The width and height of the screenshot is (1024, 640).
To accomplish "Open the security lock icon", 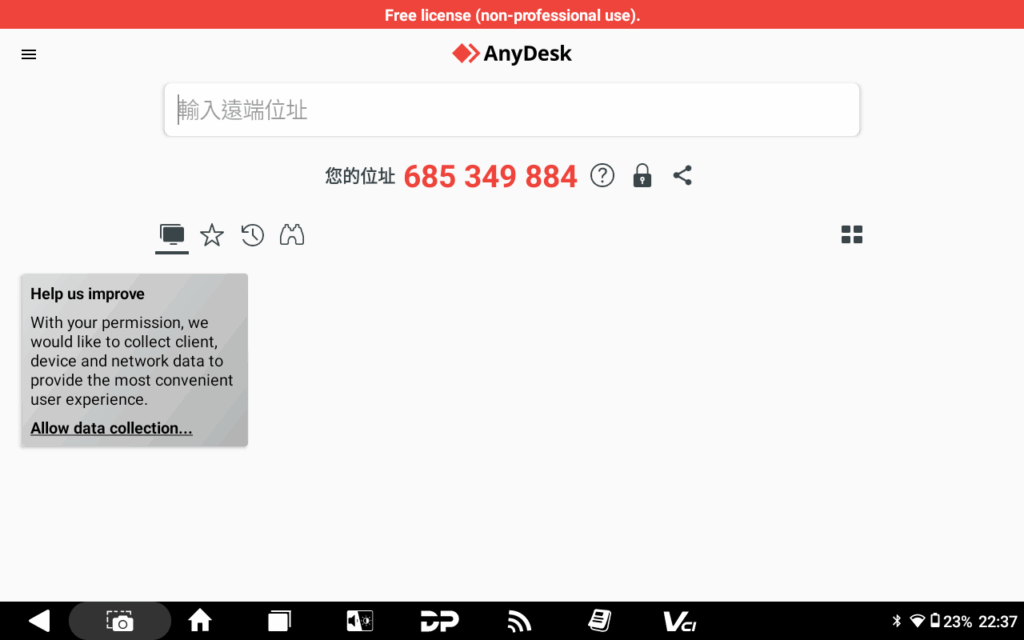I will coord(641,175).
